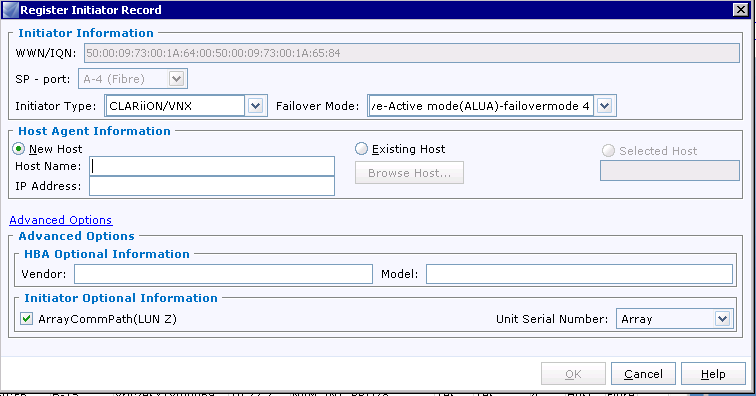Viewport: 756px width, 396px height.
Task: Click the Selected Host text box
Action: (x=670, y=171)
